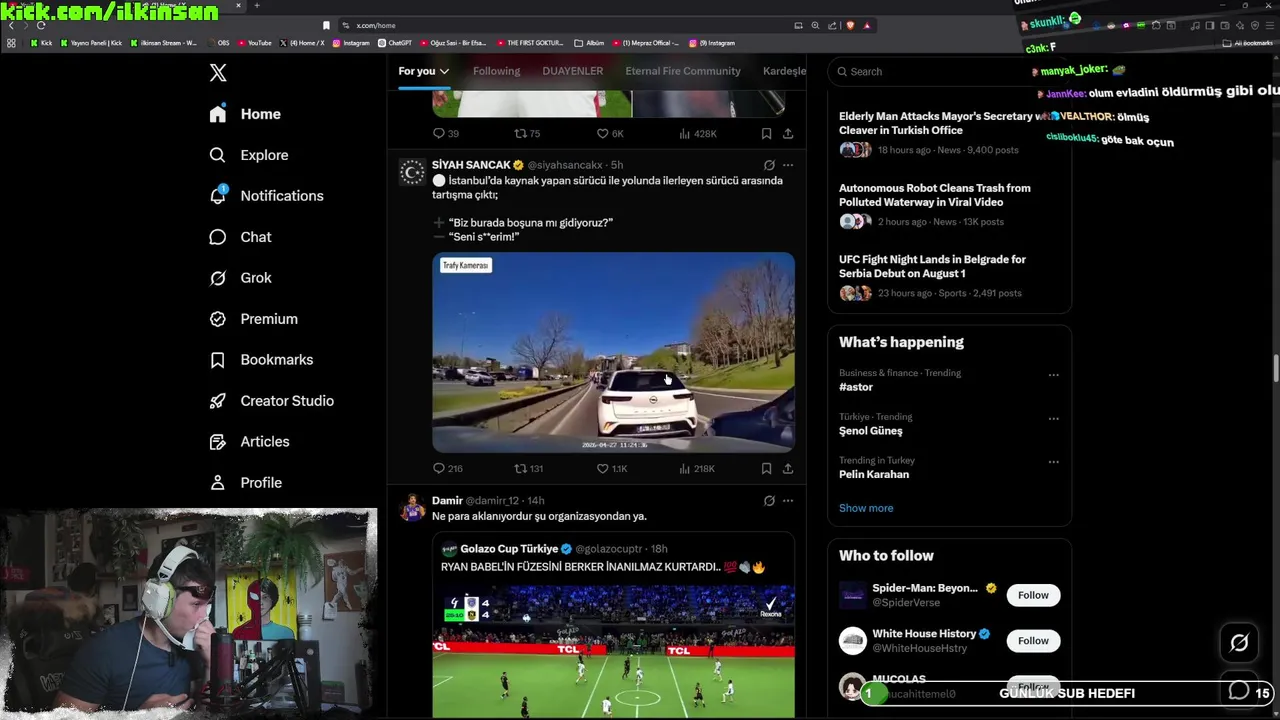Switch to the Following tab

tap(496, 71)
